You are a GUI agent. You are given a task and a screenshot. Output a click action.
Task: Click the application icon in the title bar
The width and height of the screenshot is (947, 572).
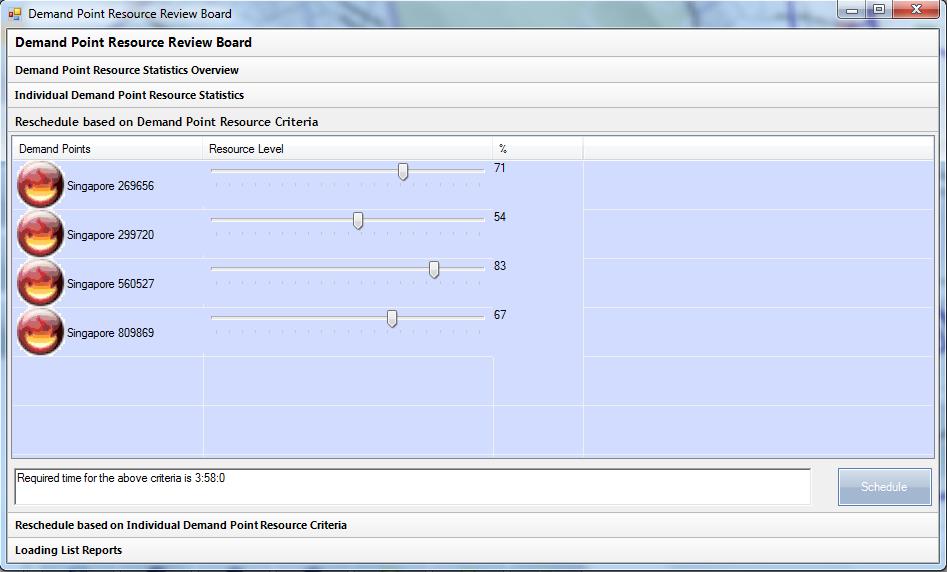14,13
